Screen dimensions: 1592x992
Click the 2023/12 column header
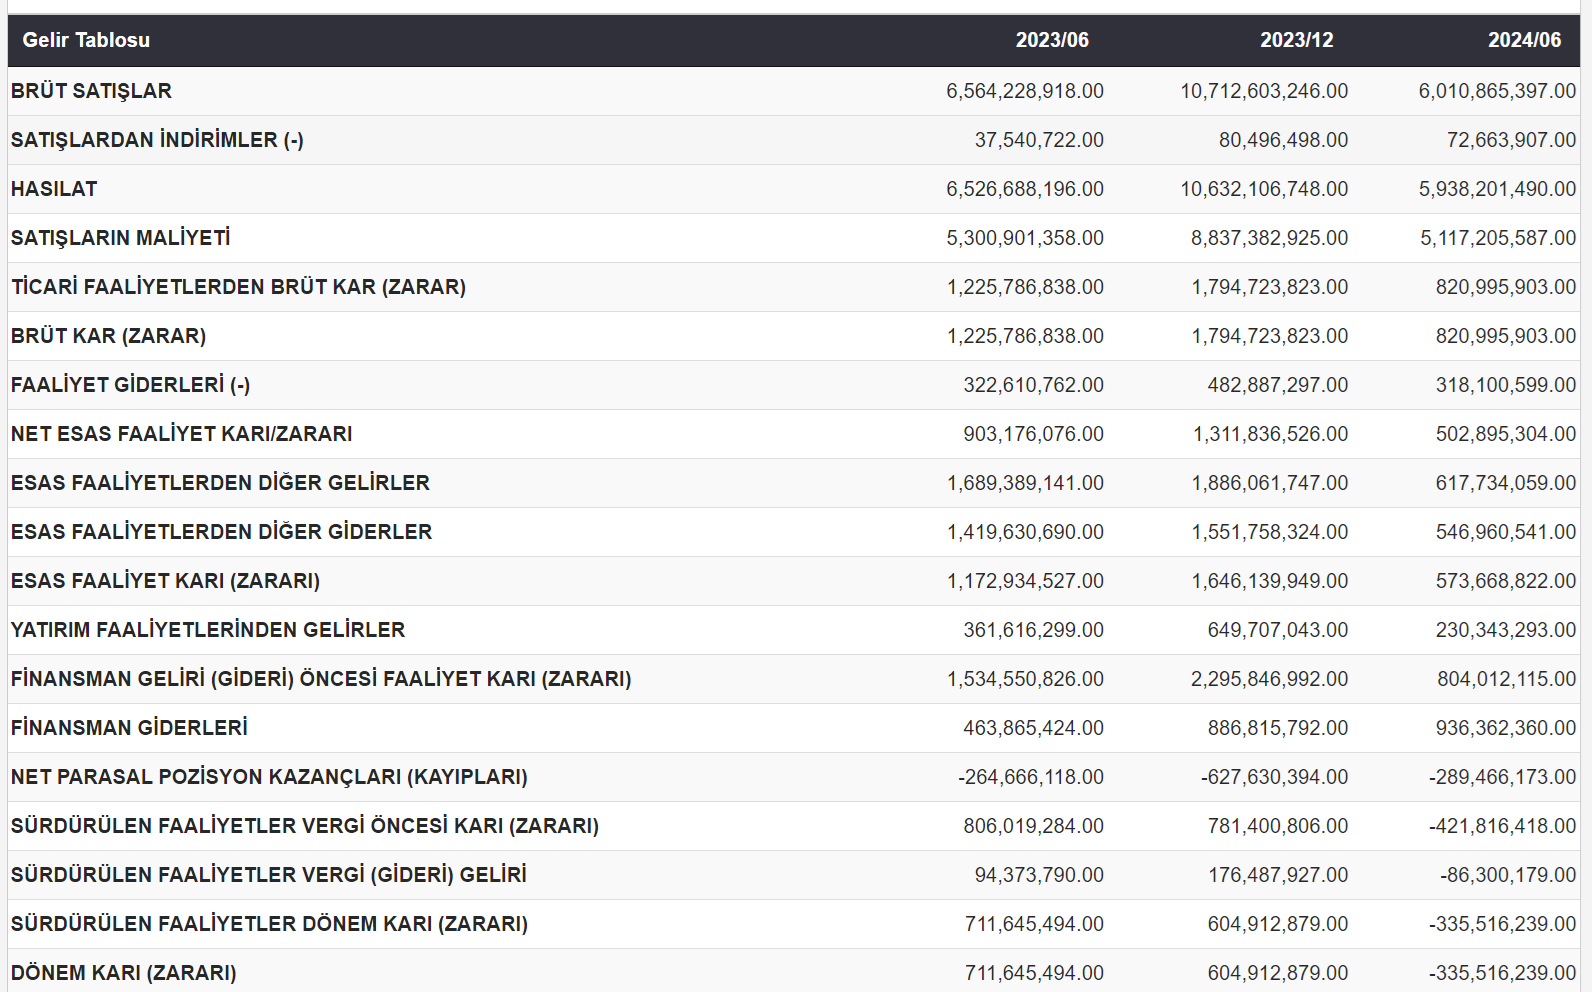[x=1296, y=40]
